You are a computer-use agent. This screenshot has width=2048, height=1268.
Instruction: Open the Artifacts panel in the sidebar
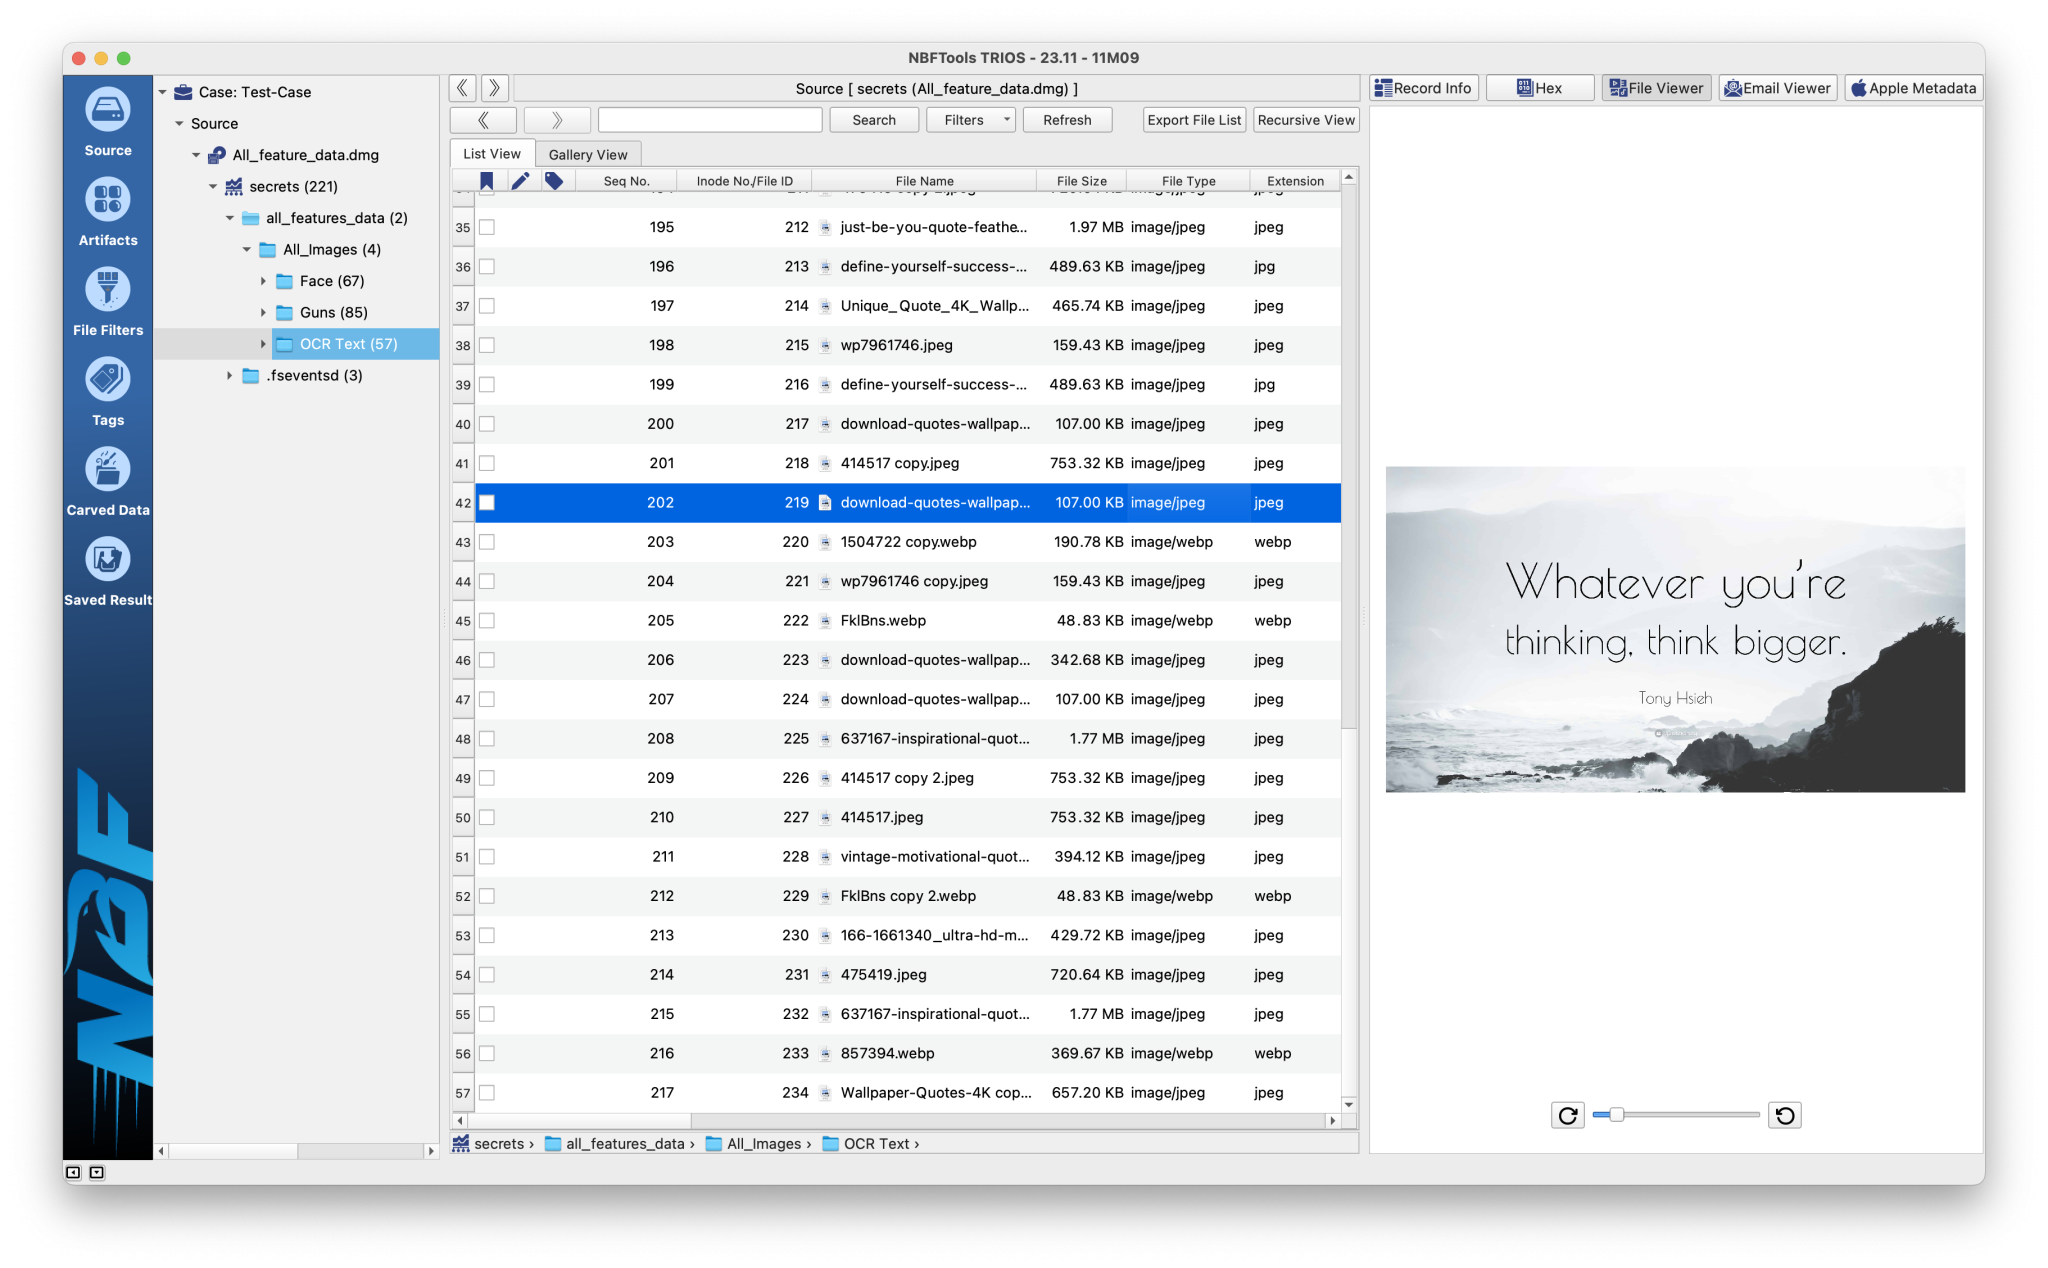point(107,210)
